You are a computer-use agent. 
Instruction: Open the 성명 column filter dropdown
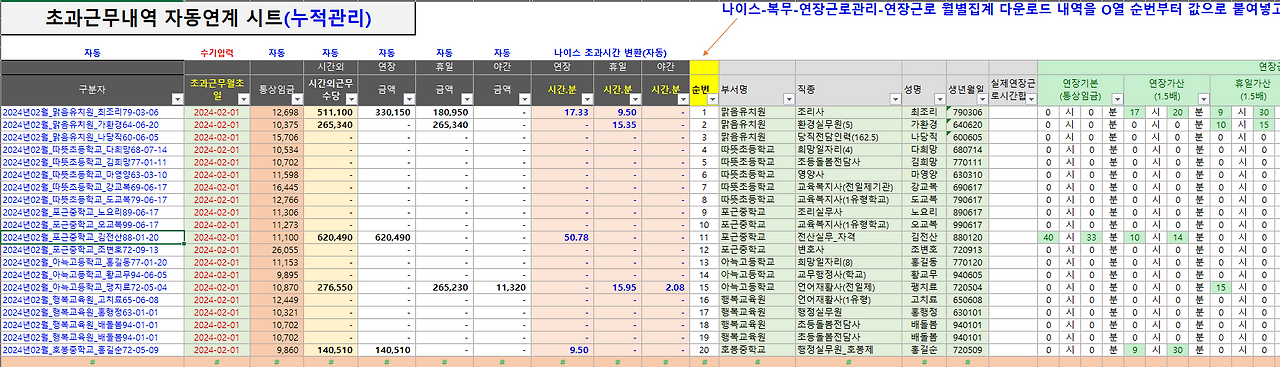(939, 99)
